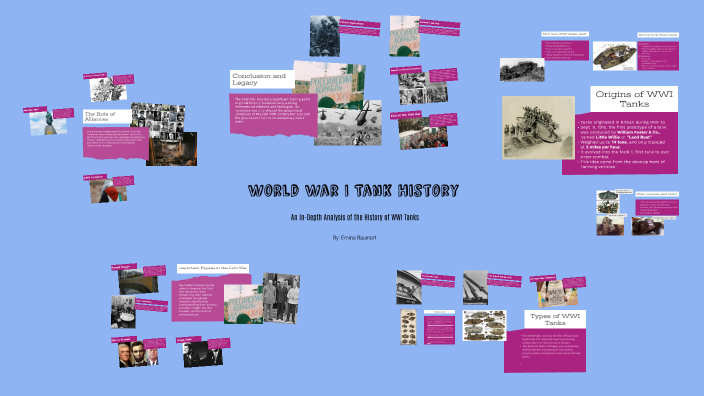Click the building facade black-and-white photo
The image size is (704, 396).
[x=409, y=287]
